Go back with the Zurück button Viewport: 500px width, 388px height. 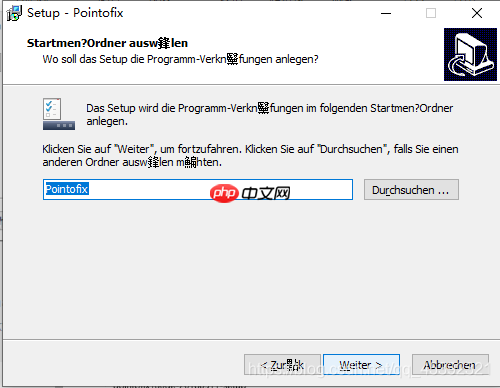(x=282, y=365)
